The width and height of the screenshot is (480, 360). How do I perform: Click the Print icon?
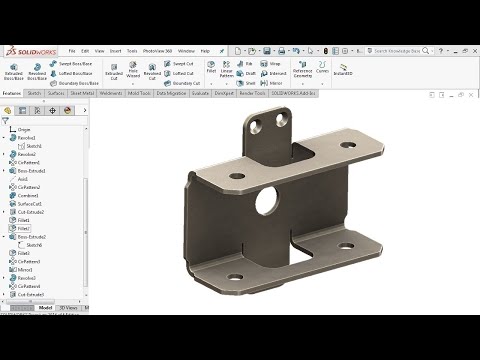[x=282, y=51]
